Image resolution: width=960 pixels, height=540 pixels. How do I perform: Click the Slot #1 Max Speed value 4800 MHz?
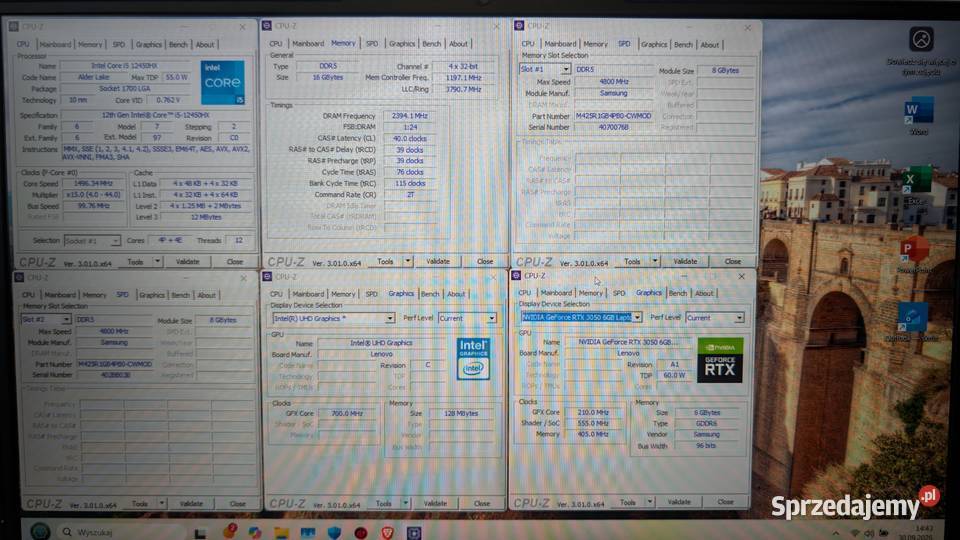[613, 81]
